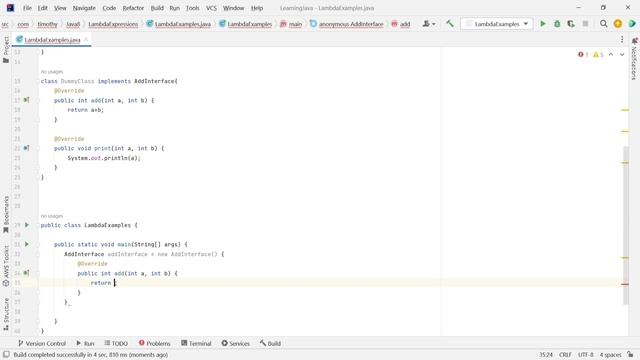Open the Build menu
The width and height of the screenshot is (640, 360).
(157, 8)
